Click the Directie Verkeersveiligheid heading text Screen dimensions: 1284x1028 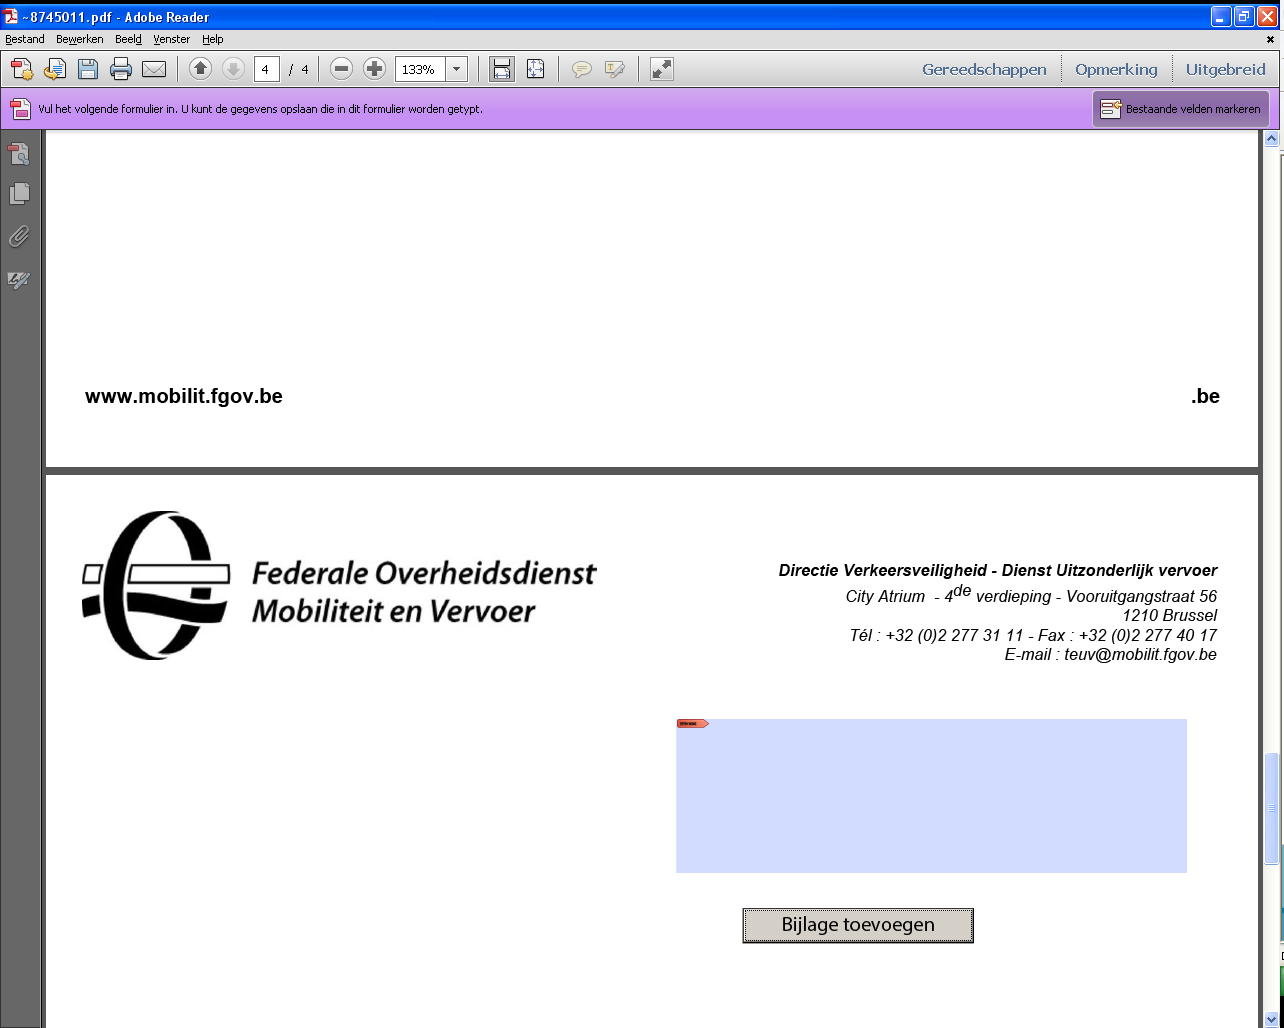(998, 571)
